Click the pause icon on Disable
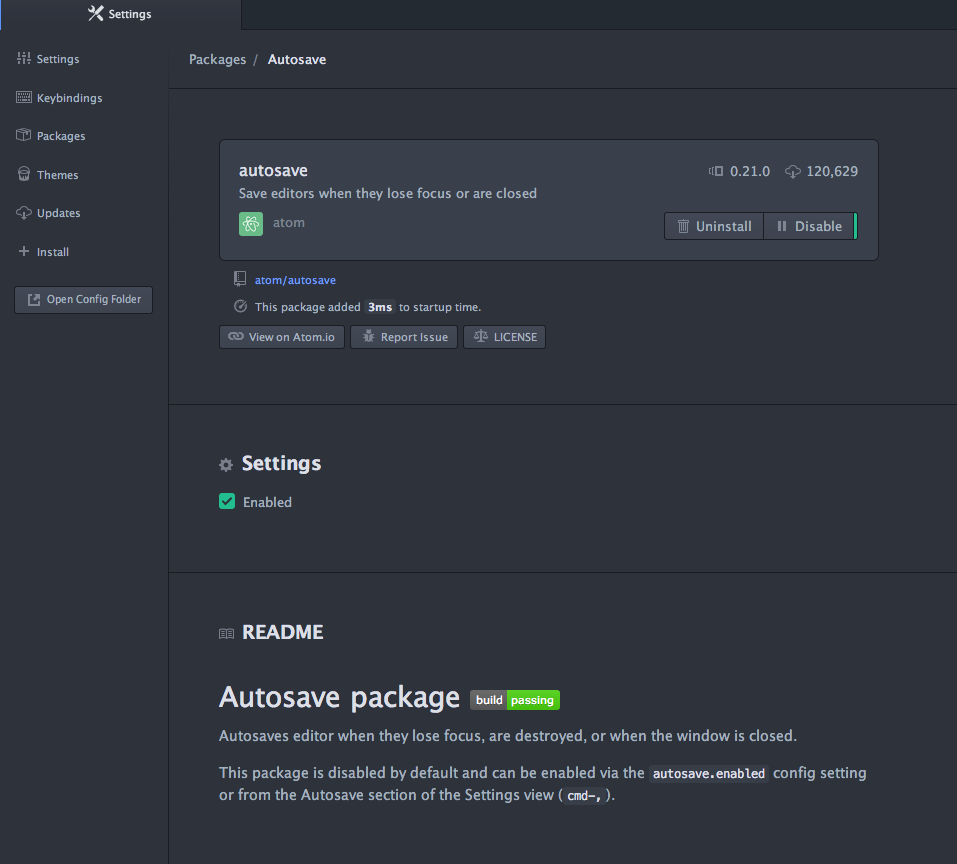The width and height of the screenshot is (957, 864). tap(782, 226)
